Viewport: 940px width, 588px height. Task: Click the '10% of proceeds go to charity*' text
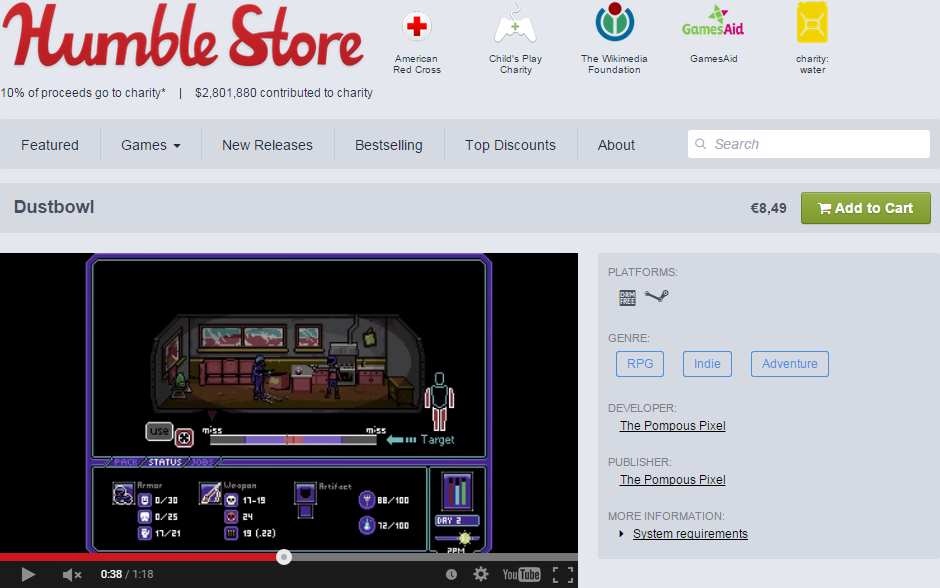point(83,93)
